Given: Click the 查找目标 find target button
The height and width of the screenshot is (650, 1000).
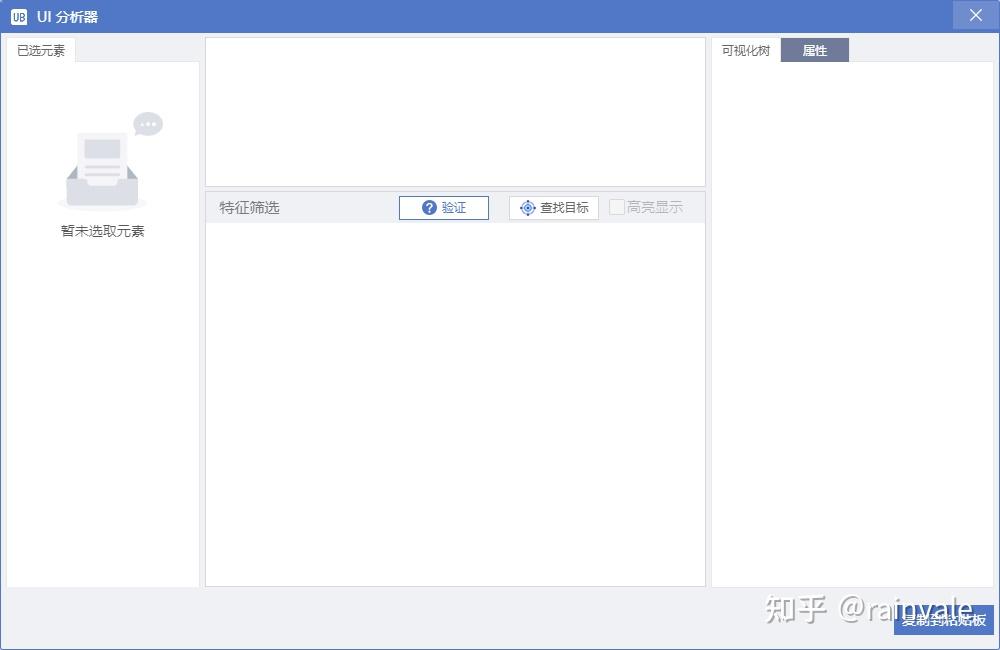Looking at the screenshot, I should pyautogui.click(x=553, y=207).
